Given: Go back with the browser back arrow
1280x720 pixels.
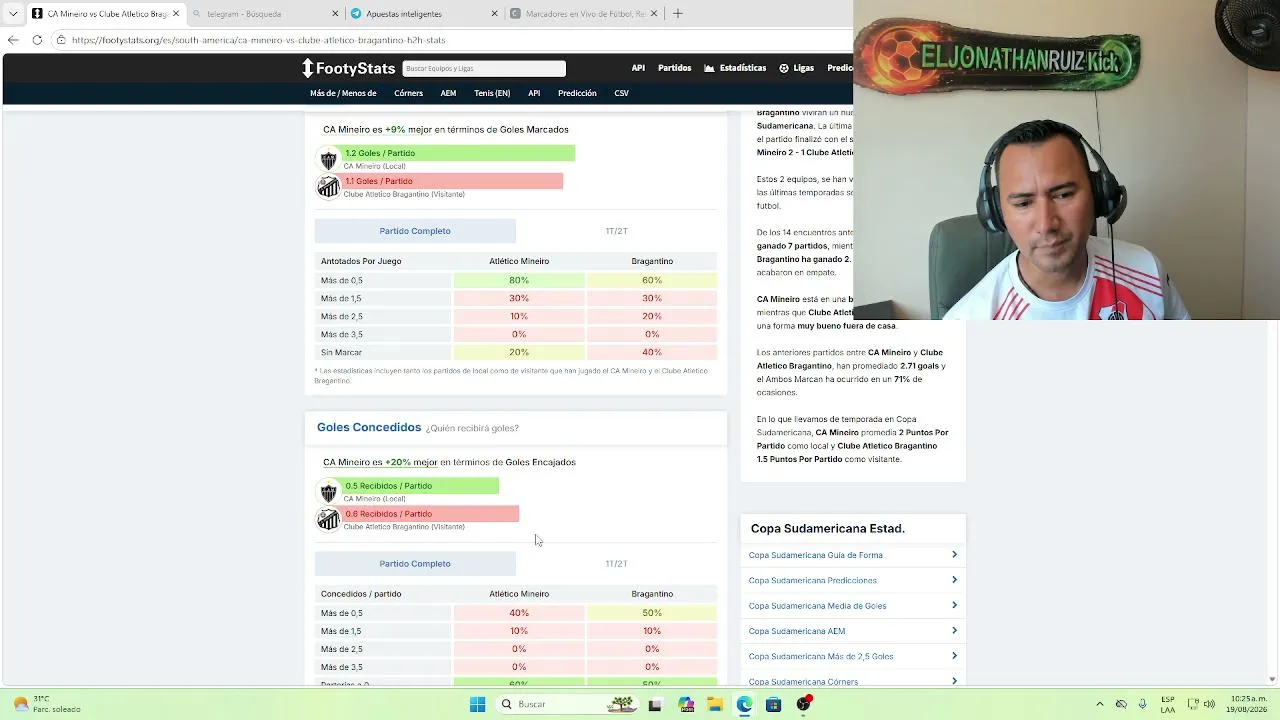Looking at the screenshot, I should 13,40.
